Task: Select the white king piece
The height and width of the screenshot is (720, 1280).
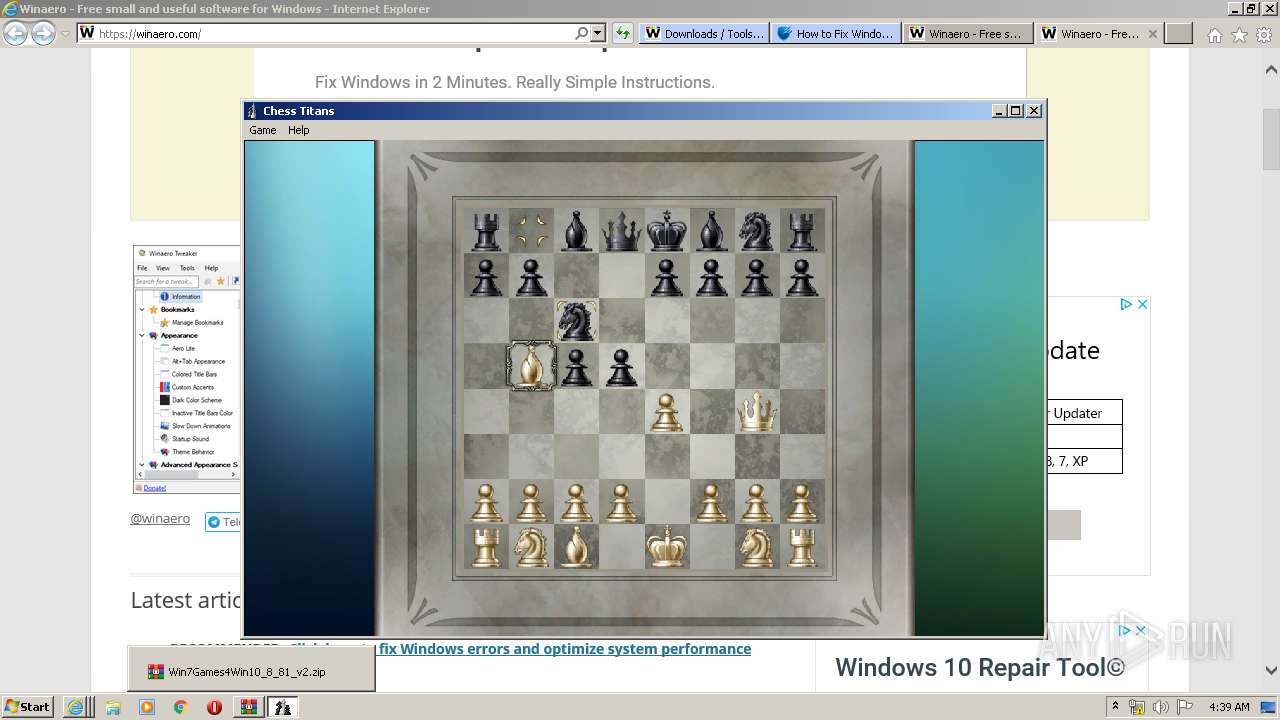Action: [667, 546]
